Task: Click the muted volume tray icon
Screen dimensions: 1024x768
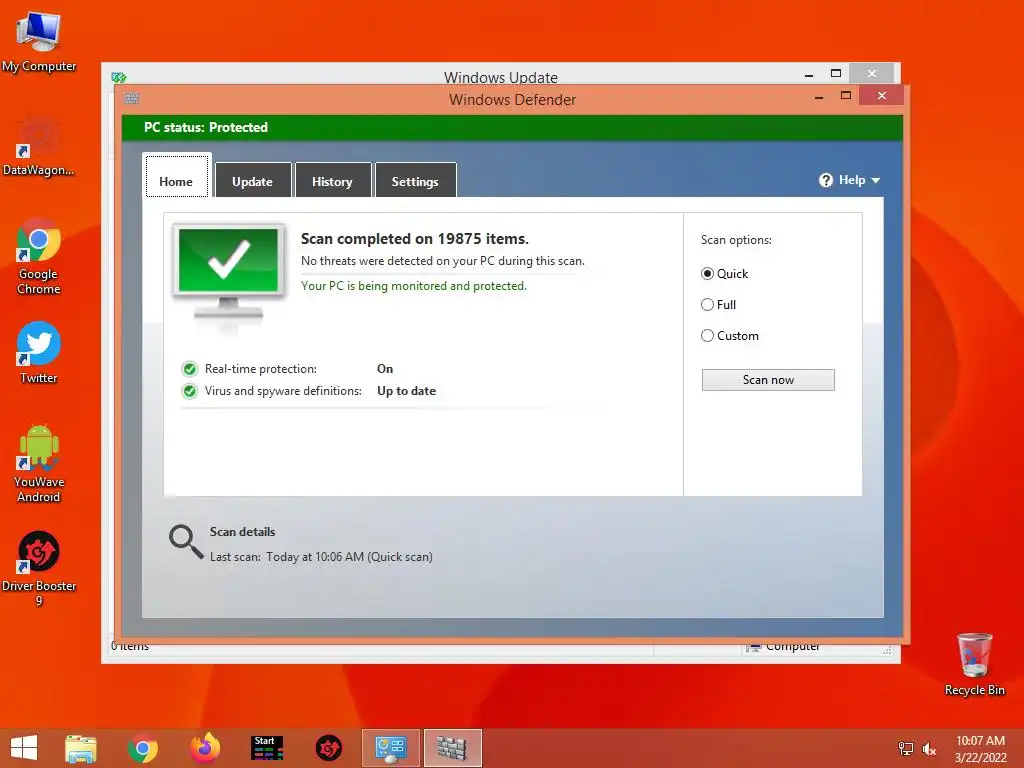Action: click(929, 749)
